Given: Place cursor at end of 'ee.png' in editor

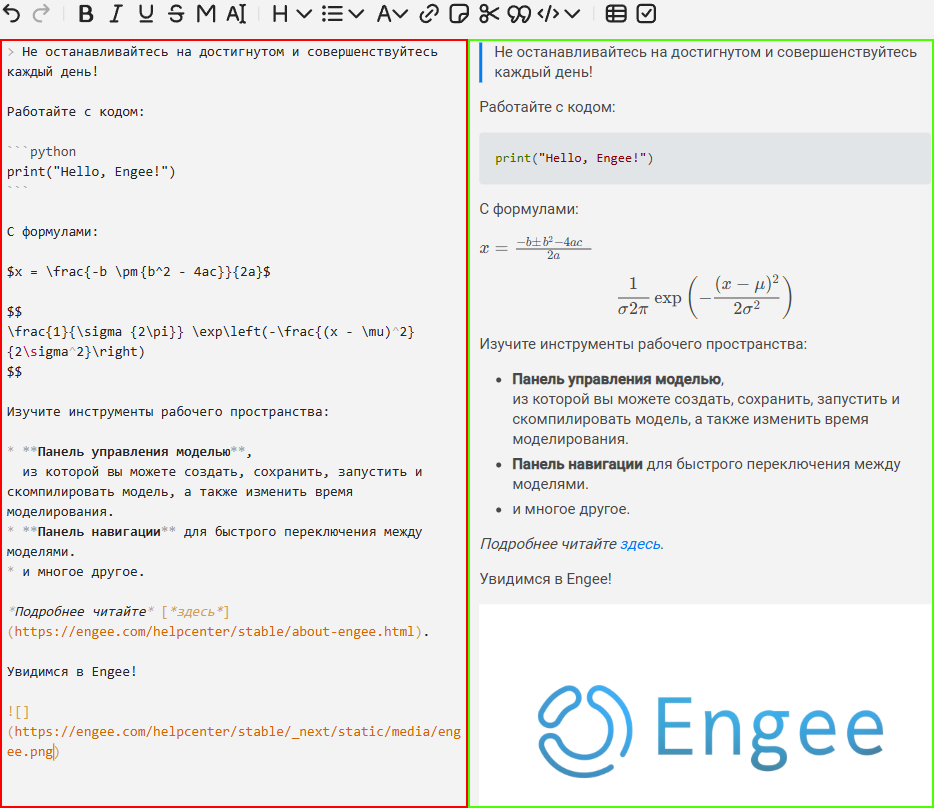Looking at the screenshot, I should pyautogui.click(x=54, y=751).
